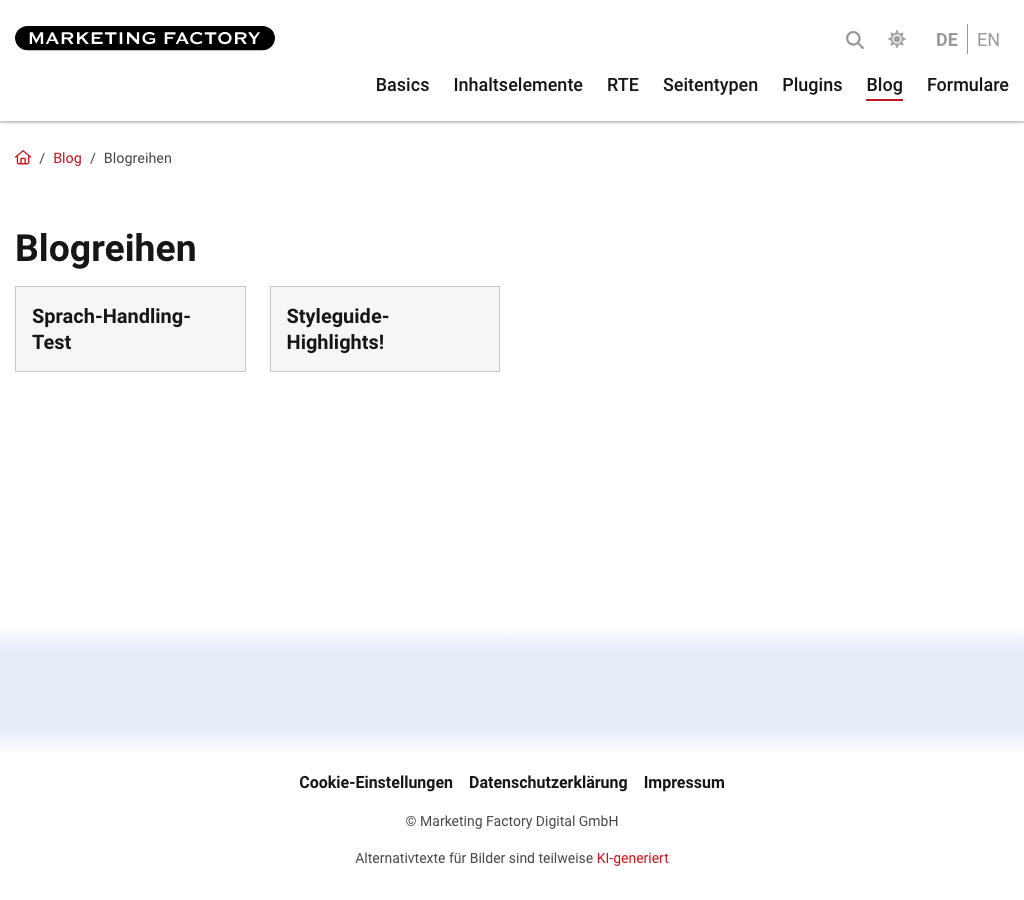The image size is (1024, 900).
Task: Go to the Blog navigation item
Action: coord(884,86)
